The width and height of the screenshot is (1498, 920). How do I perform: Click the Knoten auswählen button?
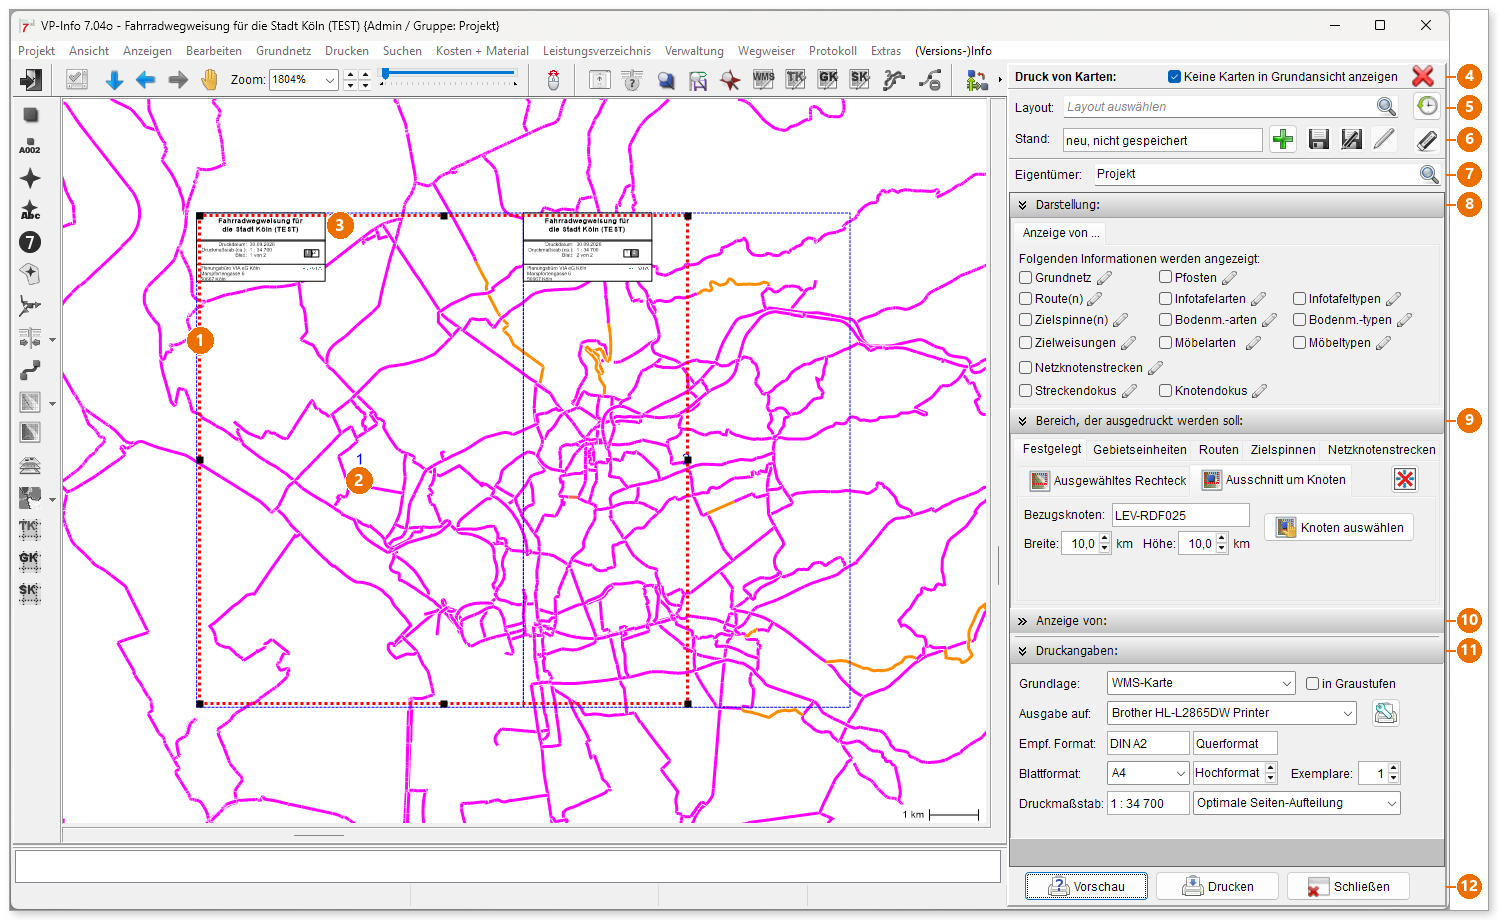click(x=1339, y=528)
